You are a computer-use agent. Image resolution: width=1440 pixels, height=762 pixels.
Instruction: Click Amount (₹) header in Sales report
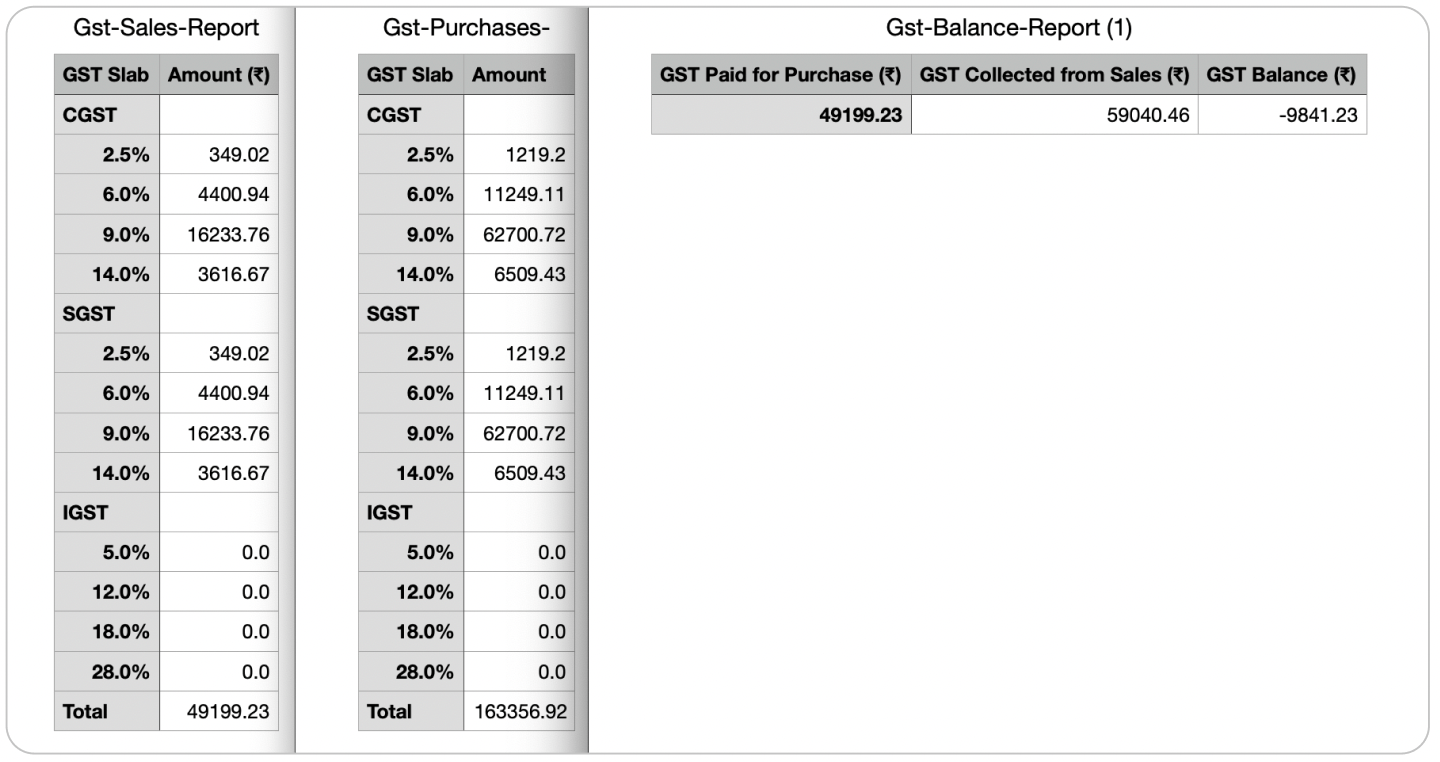(219, 75)
